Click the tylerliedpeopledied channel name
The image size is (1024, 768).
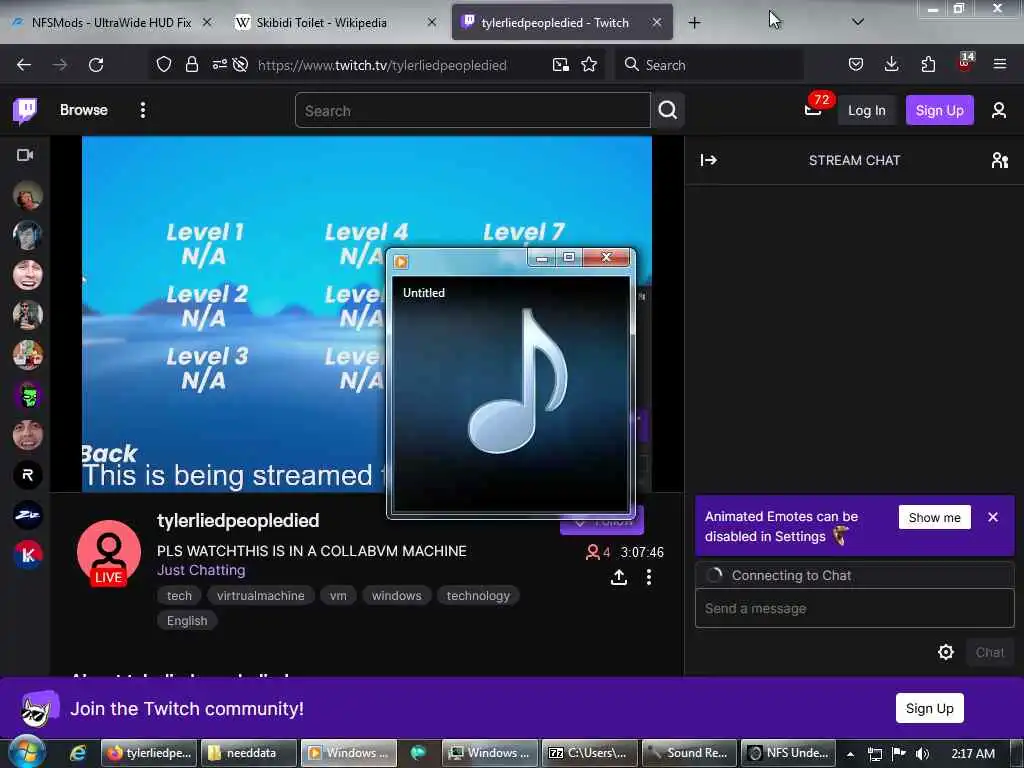(x=238, y=520)
